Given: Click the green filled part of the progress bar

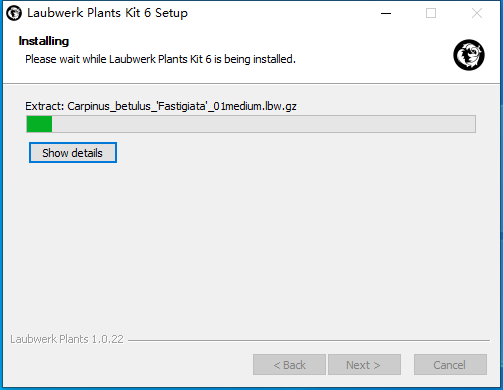Looking at the screenshot, I should point(39,124).
